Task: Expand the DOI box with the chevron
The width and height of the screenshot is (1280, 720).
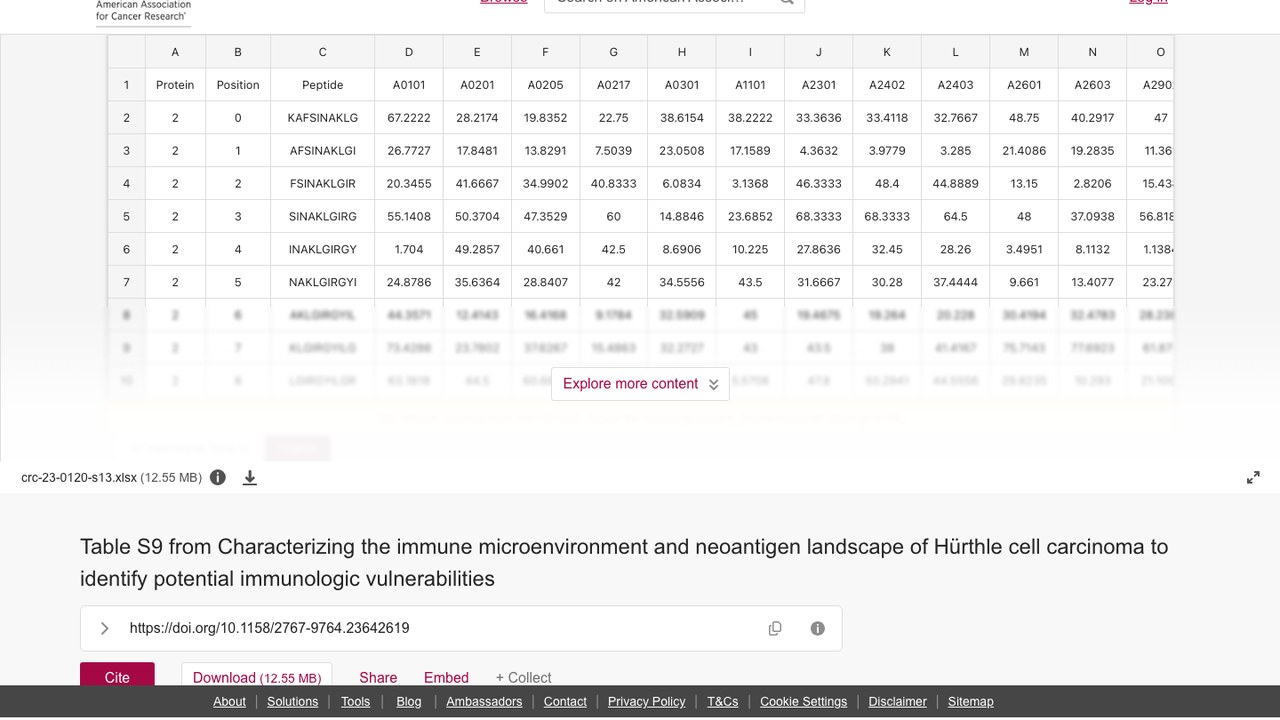Action: click(x=104, y=628)
